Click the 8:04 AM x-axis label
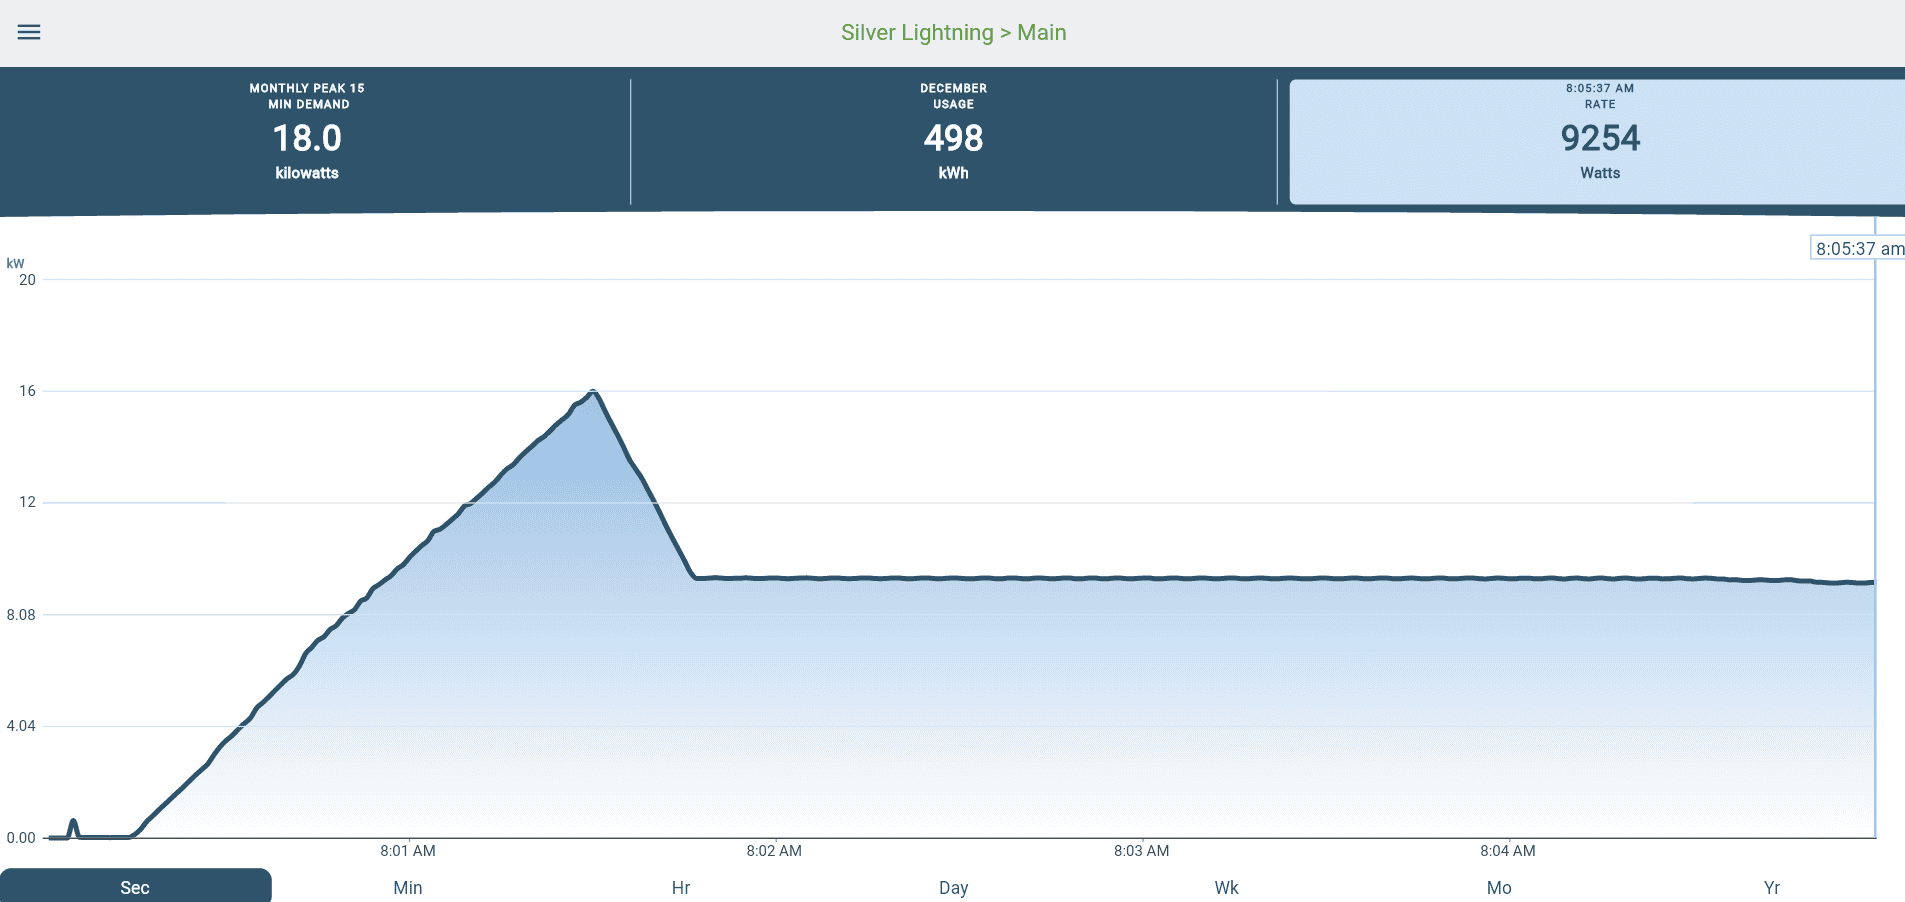The height and width of the screenshot is (902, 1905). pyautogui.click(x=1508, y=851)
